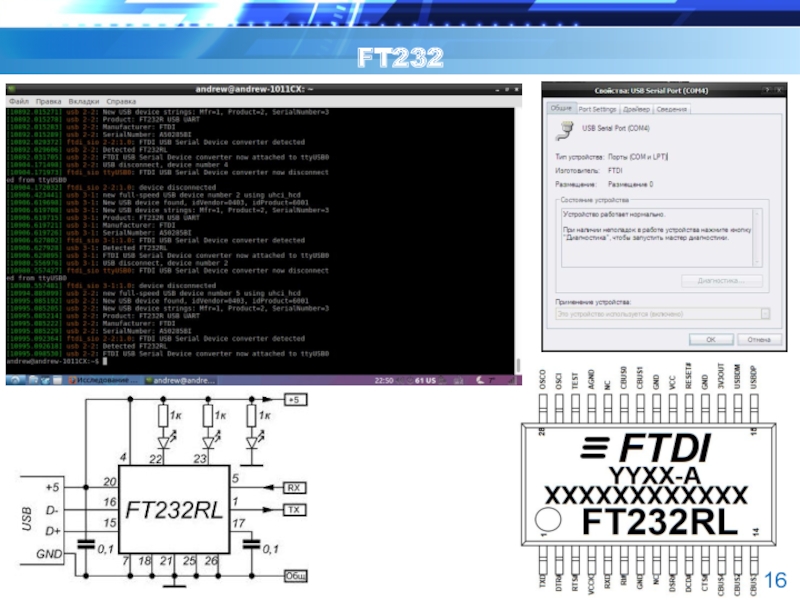Click the 'Применение устройства' label
The width and height of the screenshot is (800, 600).
click(593, 302)
